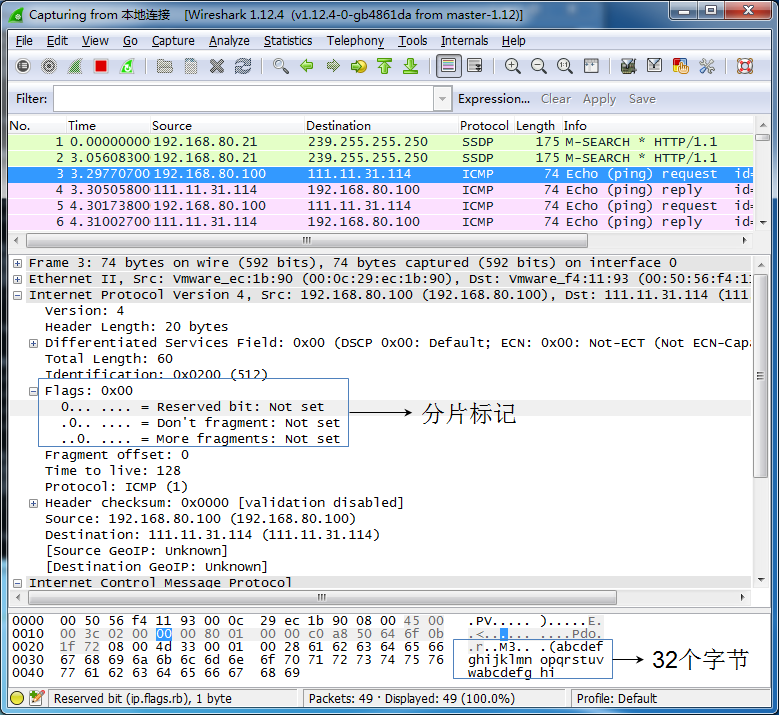Start a new live capture (shark fin)
Viewport: 779px width, 715px height.
[75, 66]
